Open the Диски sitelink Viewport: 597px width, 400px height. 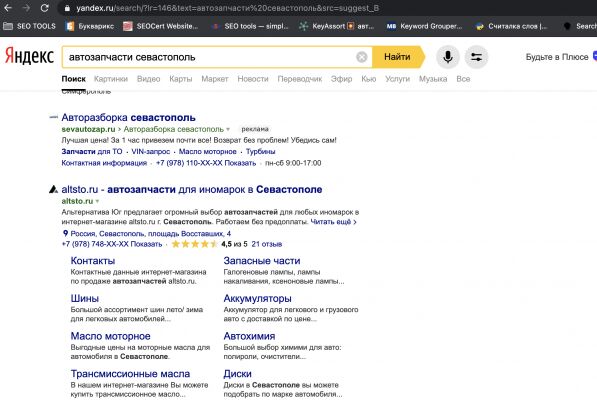pyautogui.click(x=238, y=374)
